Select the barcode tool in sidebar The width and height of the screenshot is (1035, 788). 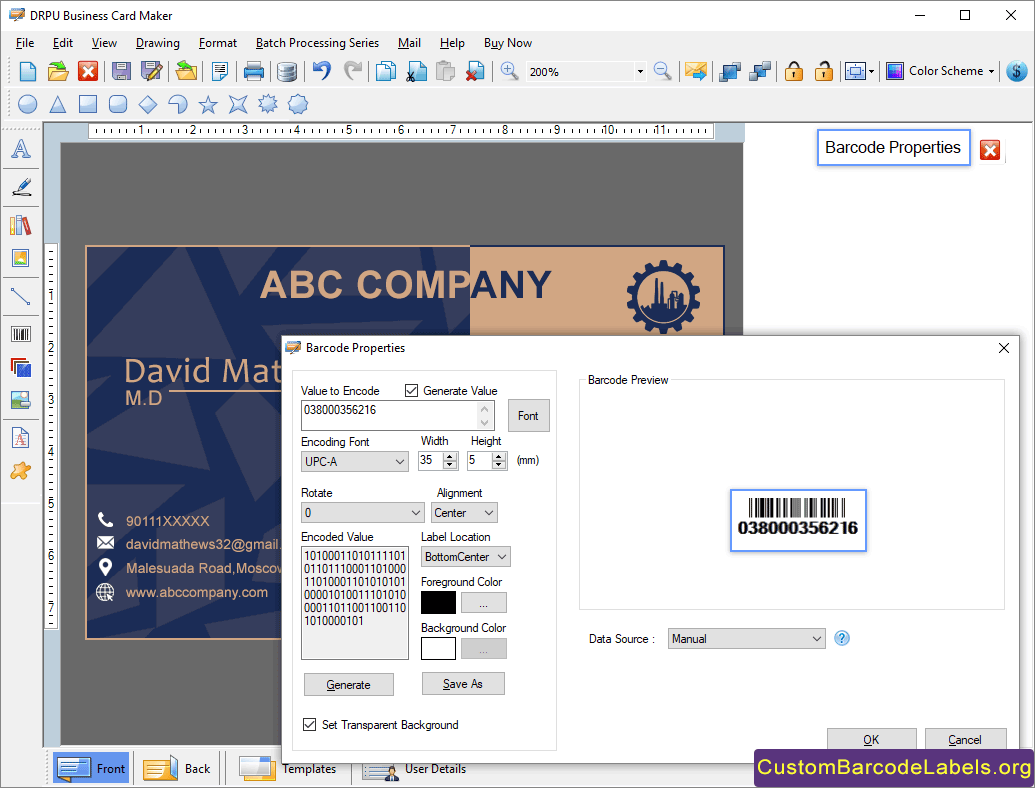pos(20,334)
